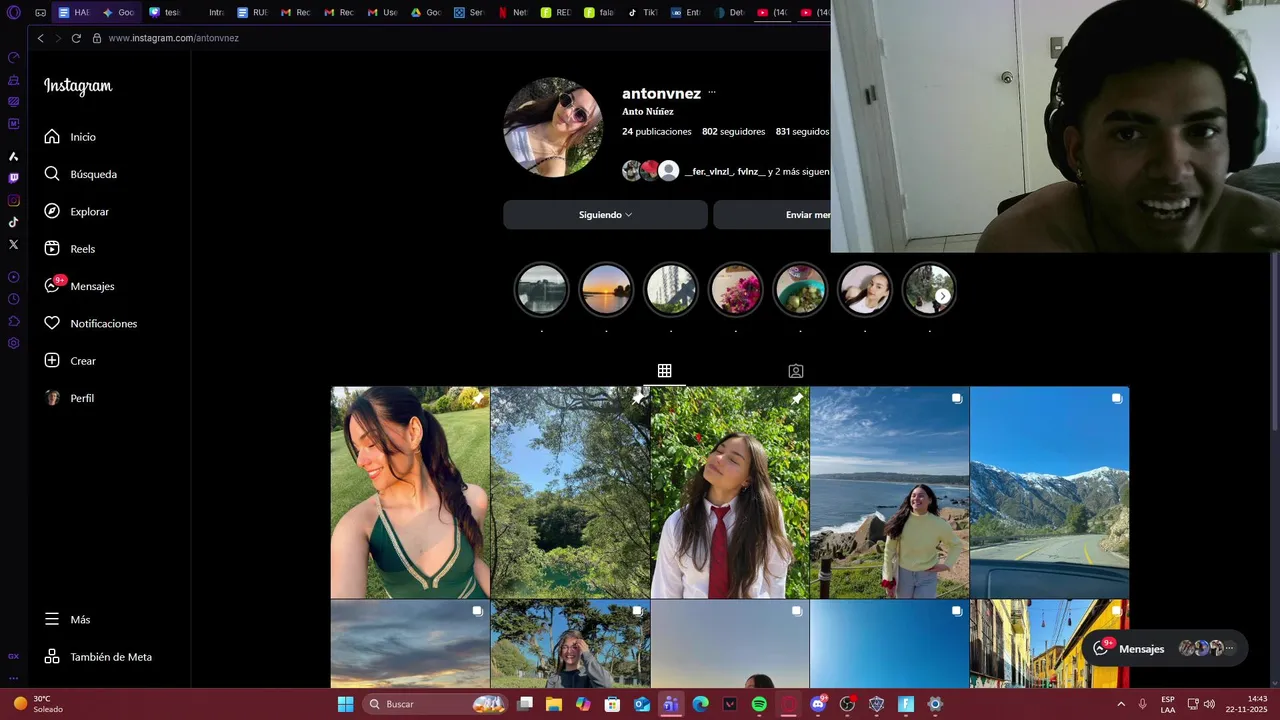The image size is (1280, 720).
Task: Click the Crear plus icon
Action: pos(52,361)
